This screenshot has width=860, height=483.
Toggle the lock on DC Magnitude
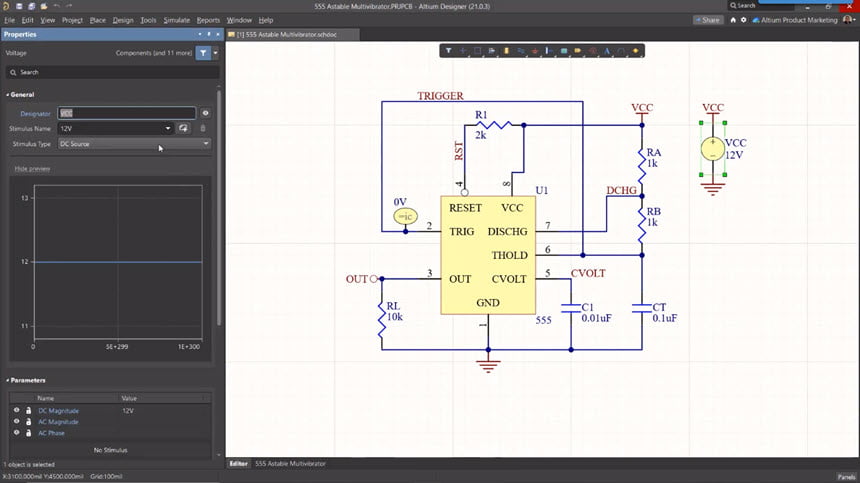29,410
